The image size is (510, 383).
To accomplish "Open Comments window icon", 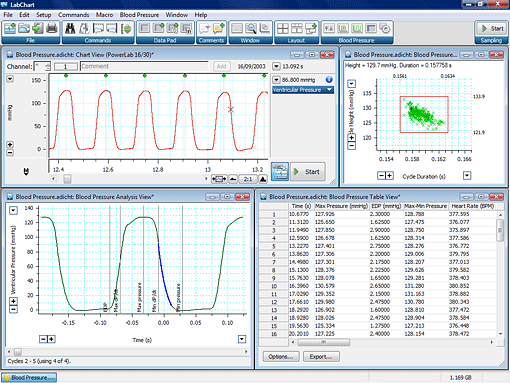I will 204,28.
